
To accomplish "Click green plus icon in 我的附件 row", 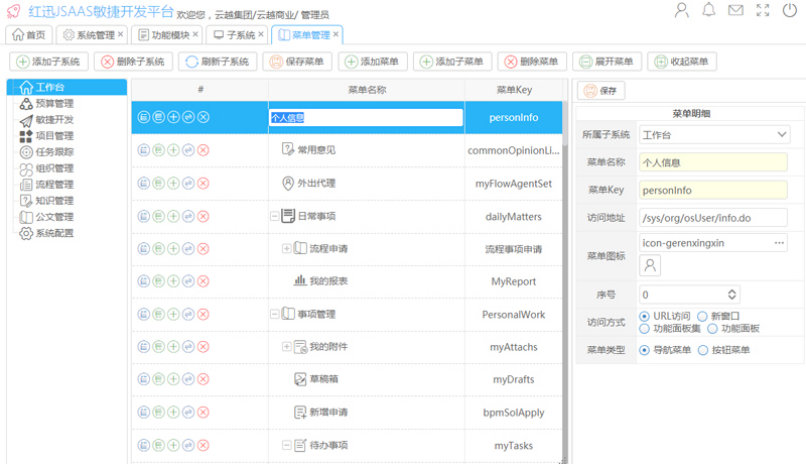I will click(x=174, y=347).
